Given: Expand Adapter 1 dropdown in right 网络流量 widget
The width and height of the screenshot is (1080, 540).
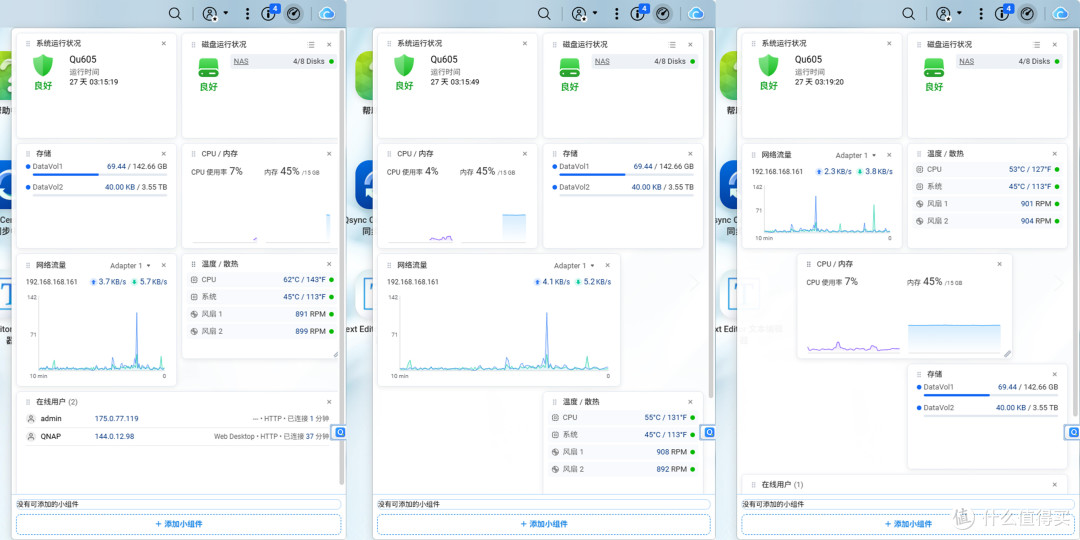Looking at the screenshot, I should (856, 155).
